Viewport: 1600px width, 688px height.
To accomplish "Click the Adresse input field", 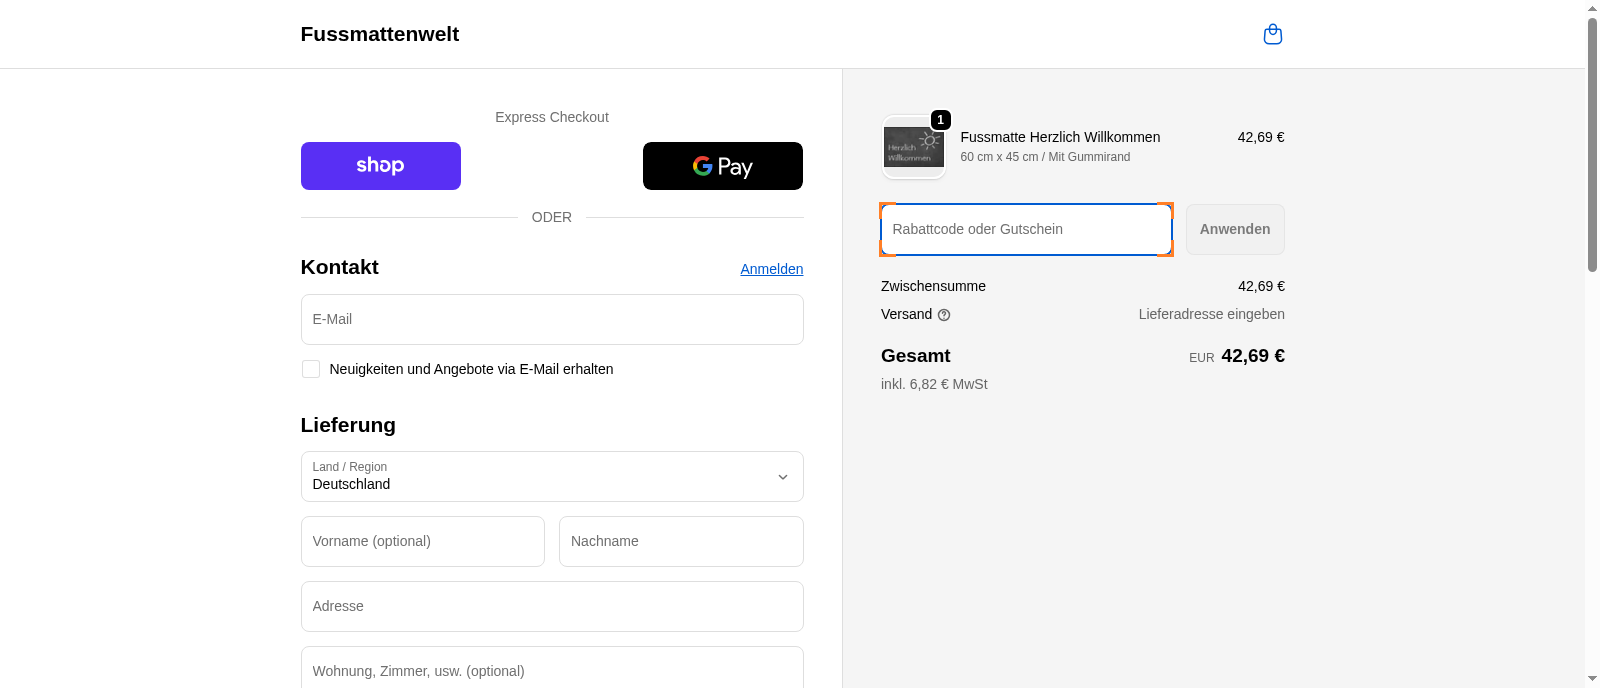I will (x=551, y=607).
